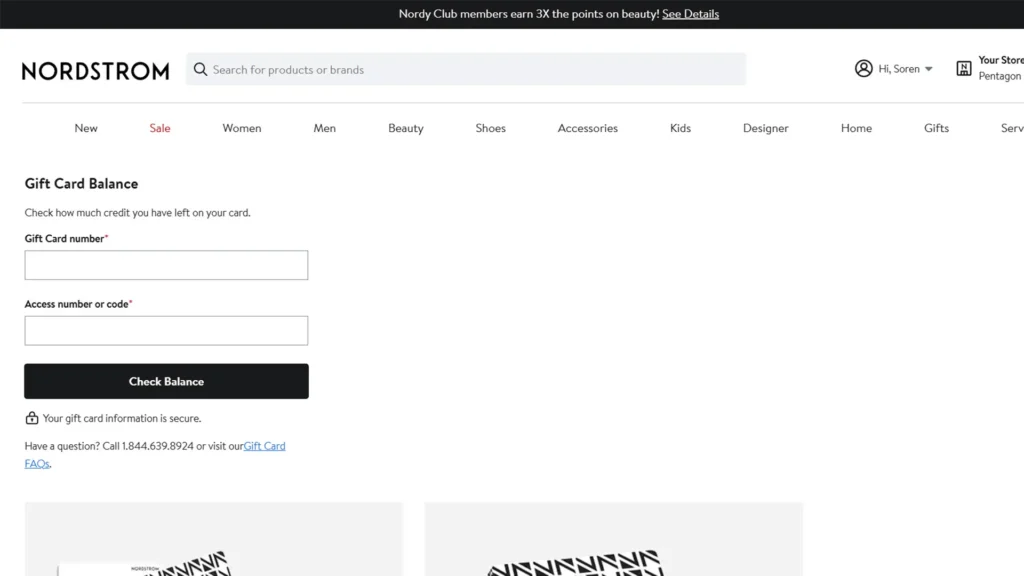The width and height of the screenshot is (1024, 576).
Task: Switch to the Sale section
Action: click(159, 128)
